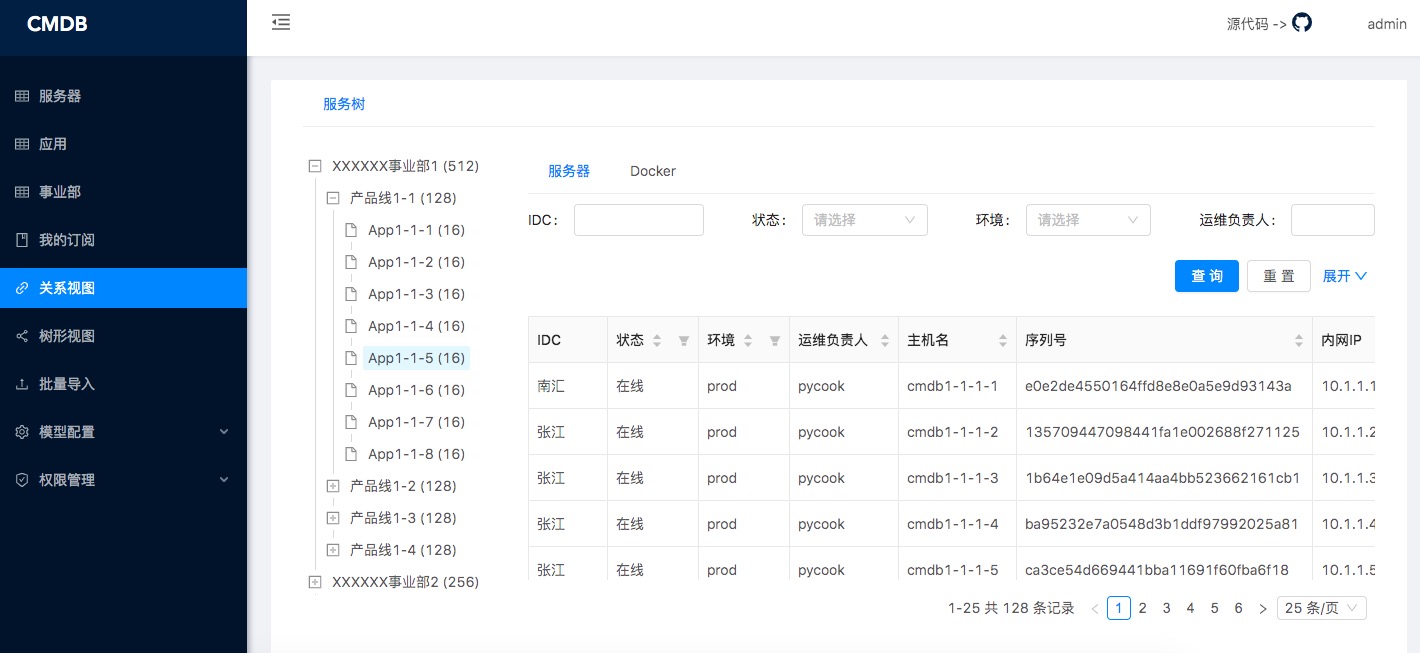
Task: Expand the XXXXXX事业部2 tree node
Action: [x=315, y=582]
